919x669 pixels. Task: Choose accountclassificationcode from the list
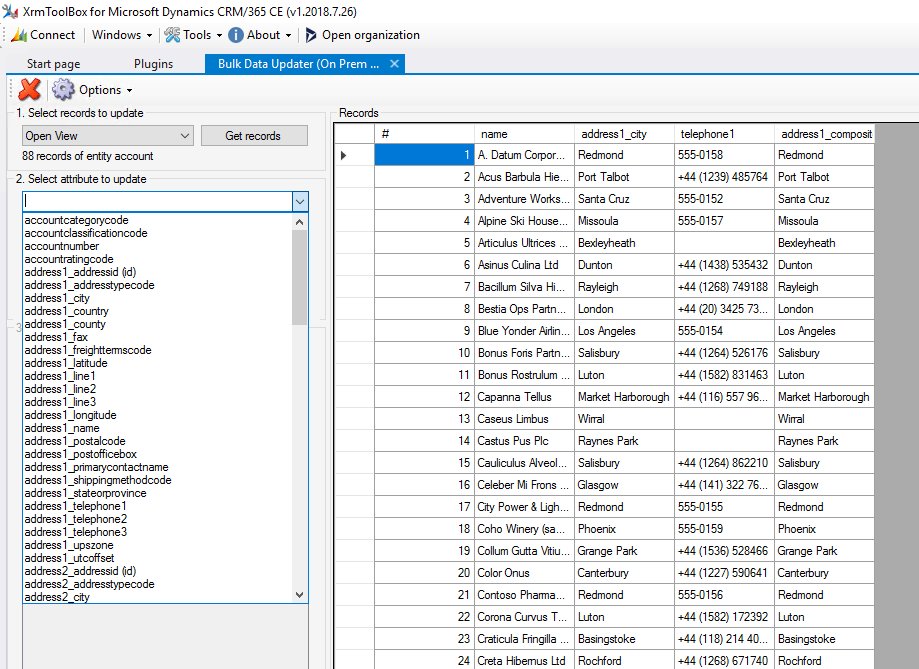point(86,233)
